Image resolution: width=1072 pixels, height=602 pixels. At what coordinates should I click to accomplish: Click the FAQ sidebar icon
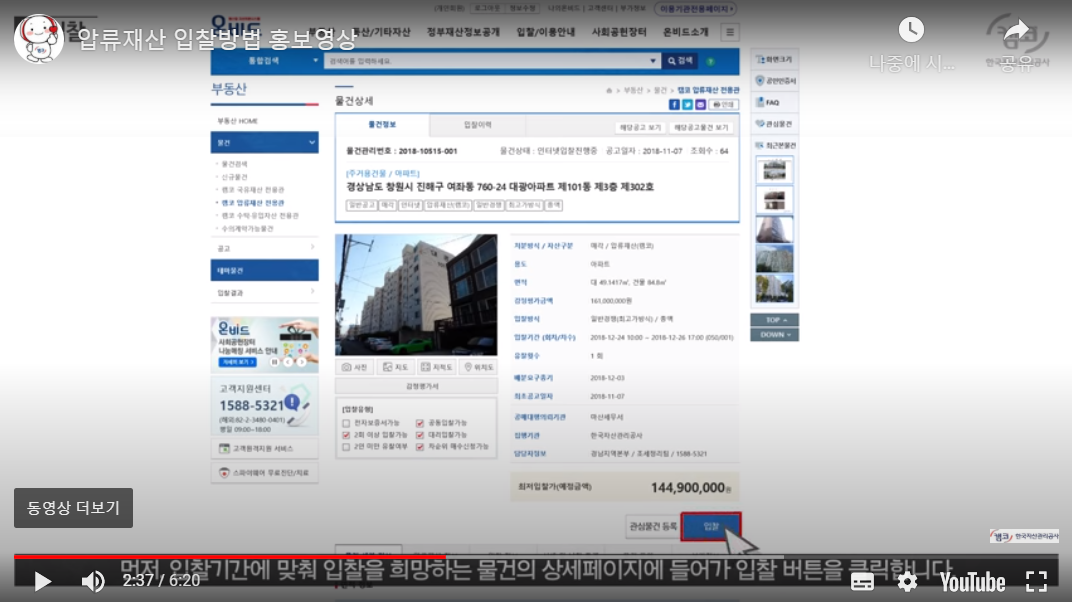768,102
